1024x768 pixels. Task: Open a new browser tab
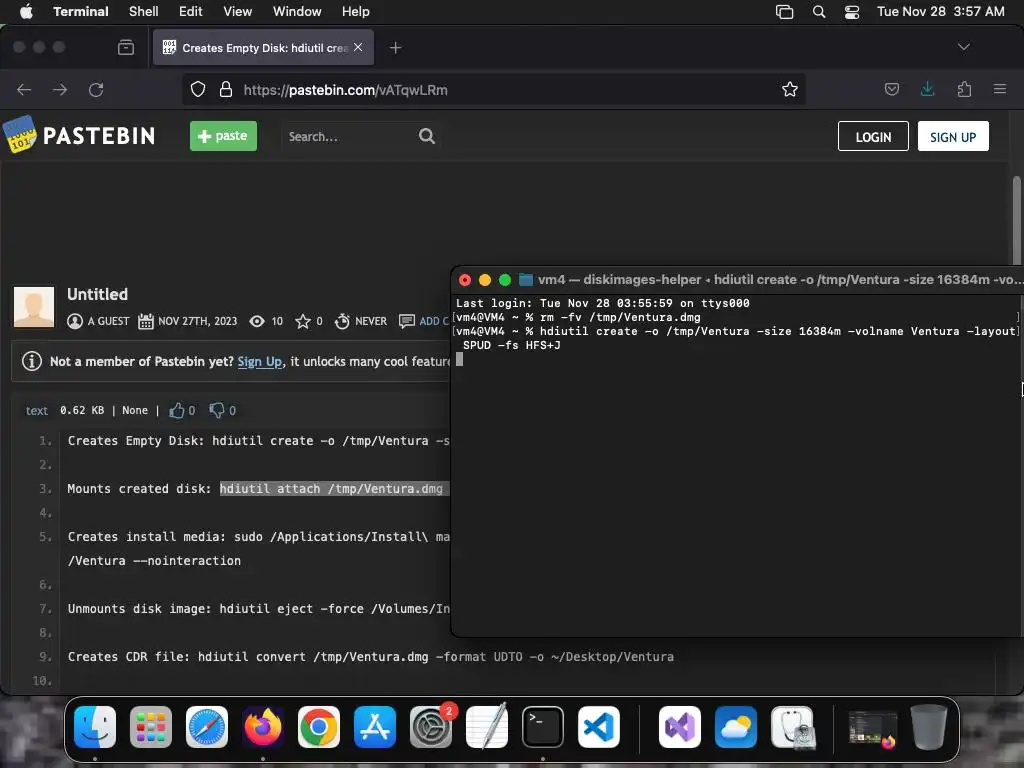[x=396, y=48]
